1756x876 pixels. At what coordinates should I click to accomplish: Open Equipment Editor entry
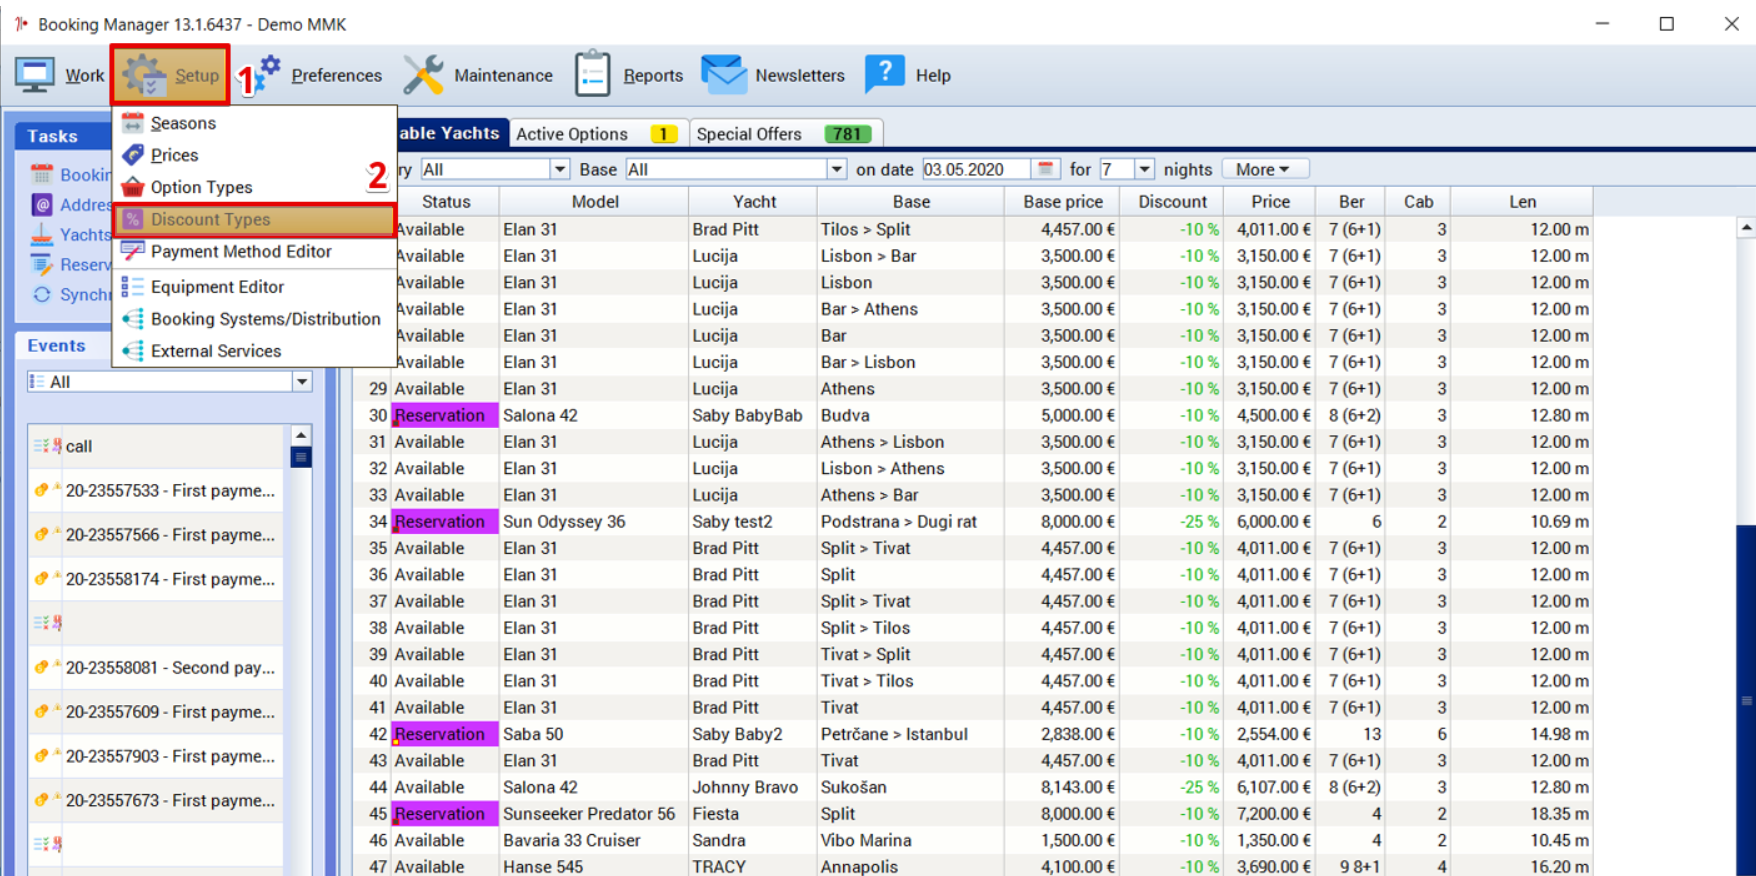pos(217,287)
